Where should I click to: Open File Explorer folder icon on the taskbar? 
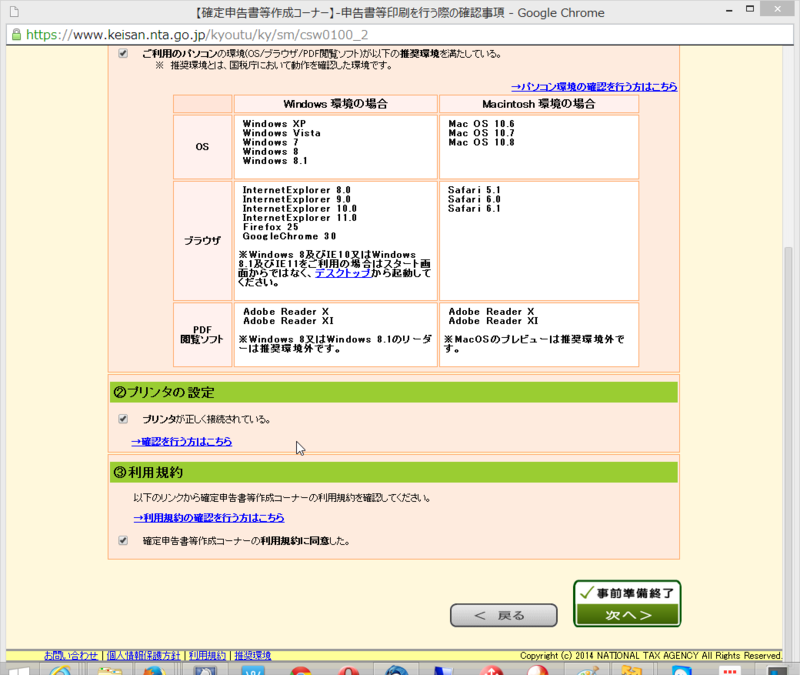[x=110, y=670]
